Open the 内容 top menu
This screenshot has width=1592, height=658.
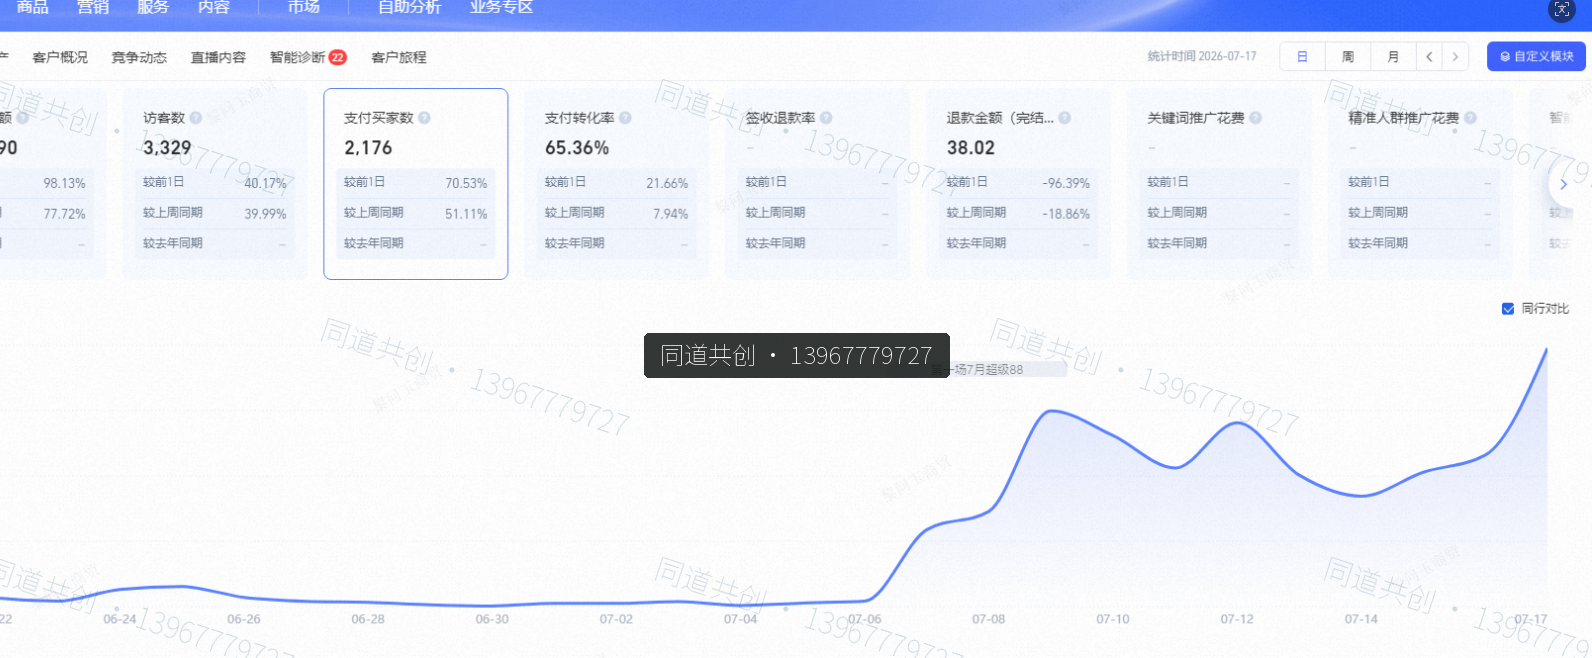pos(214,7)
